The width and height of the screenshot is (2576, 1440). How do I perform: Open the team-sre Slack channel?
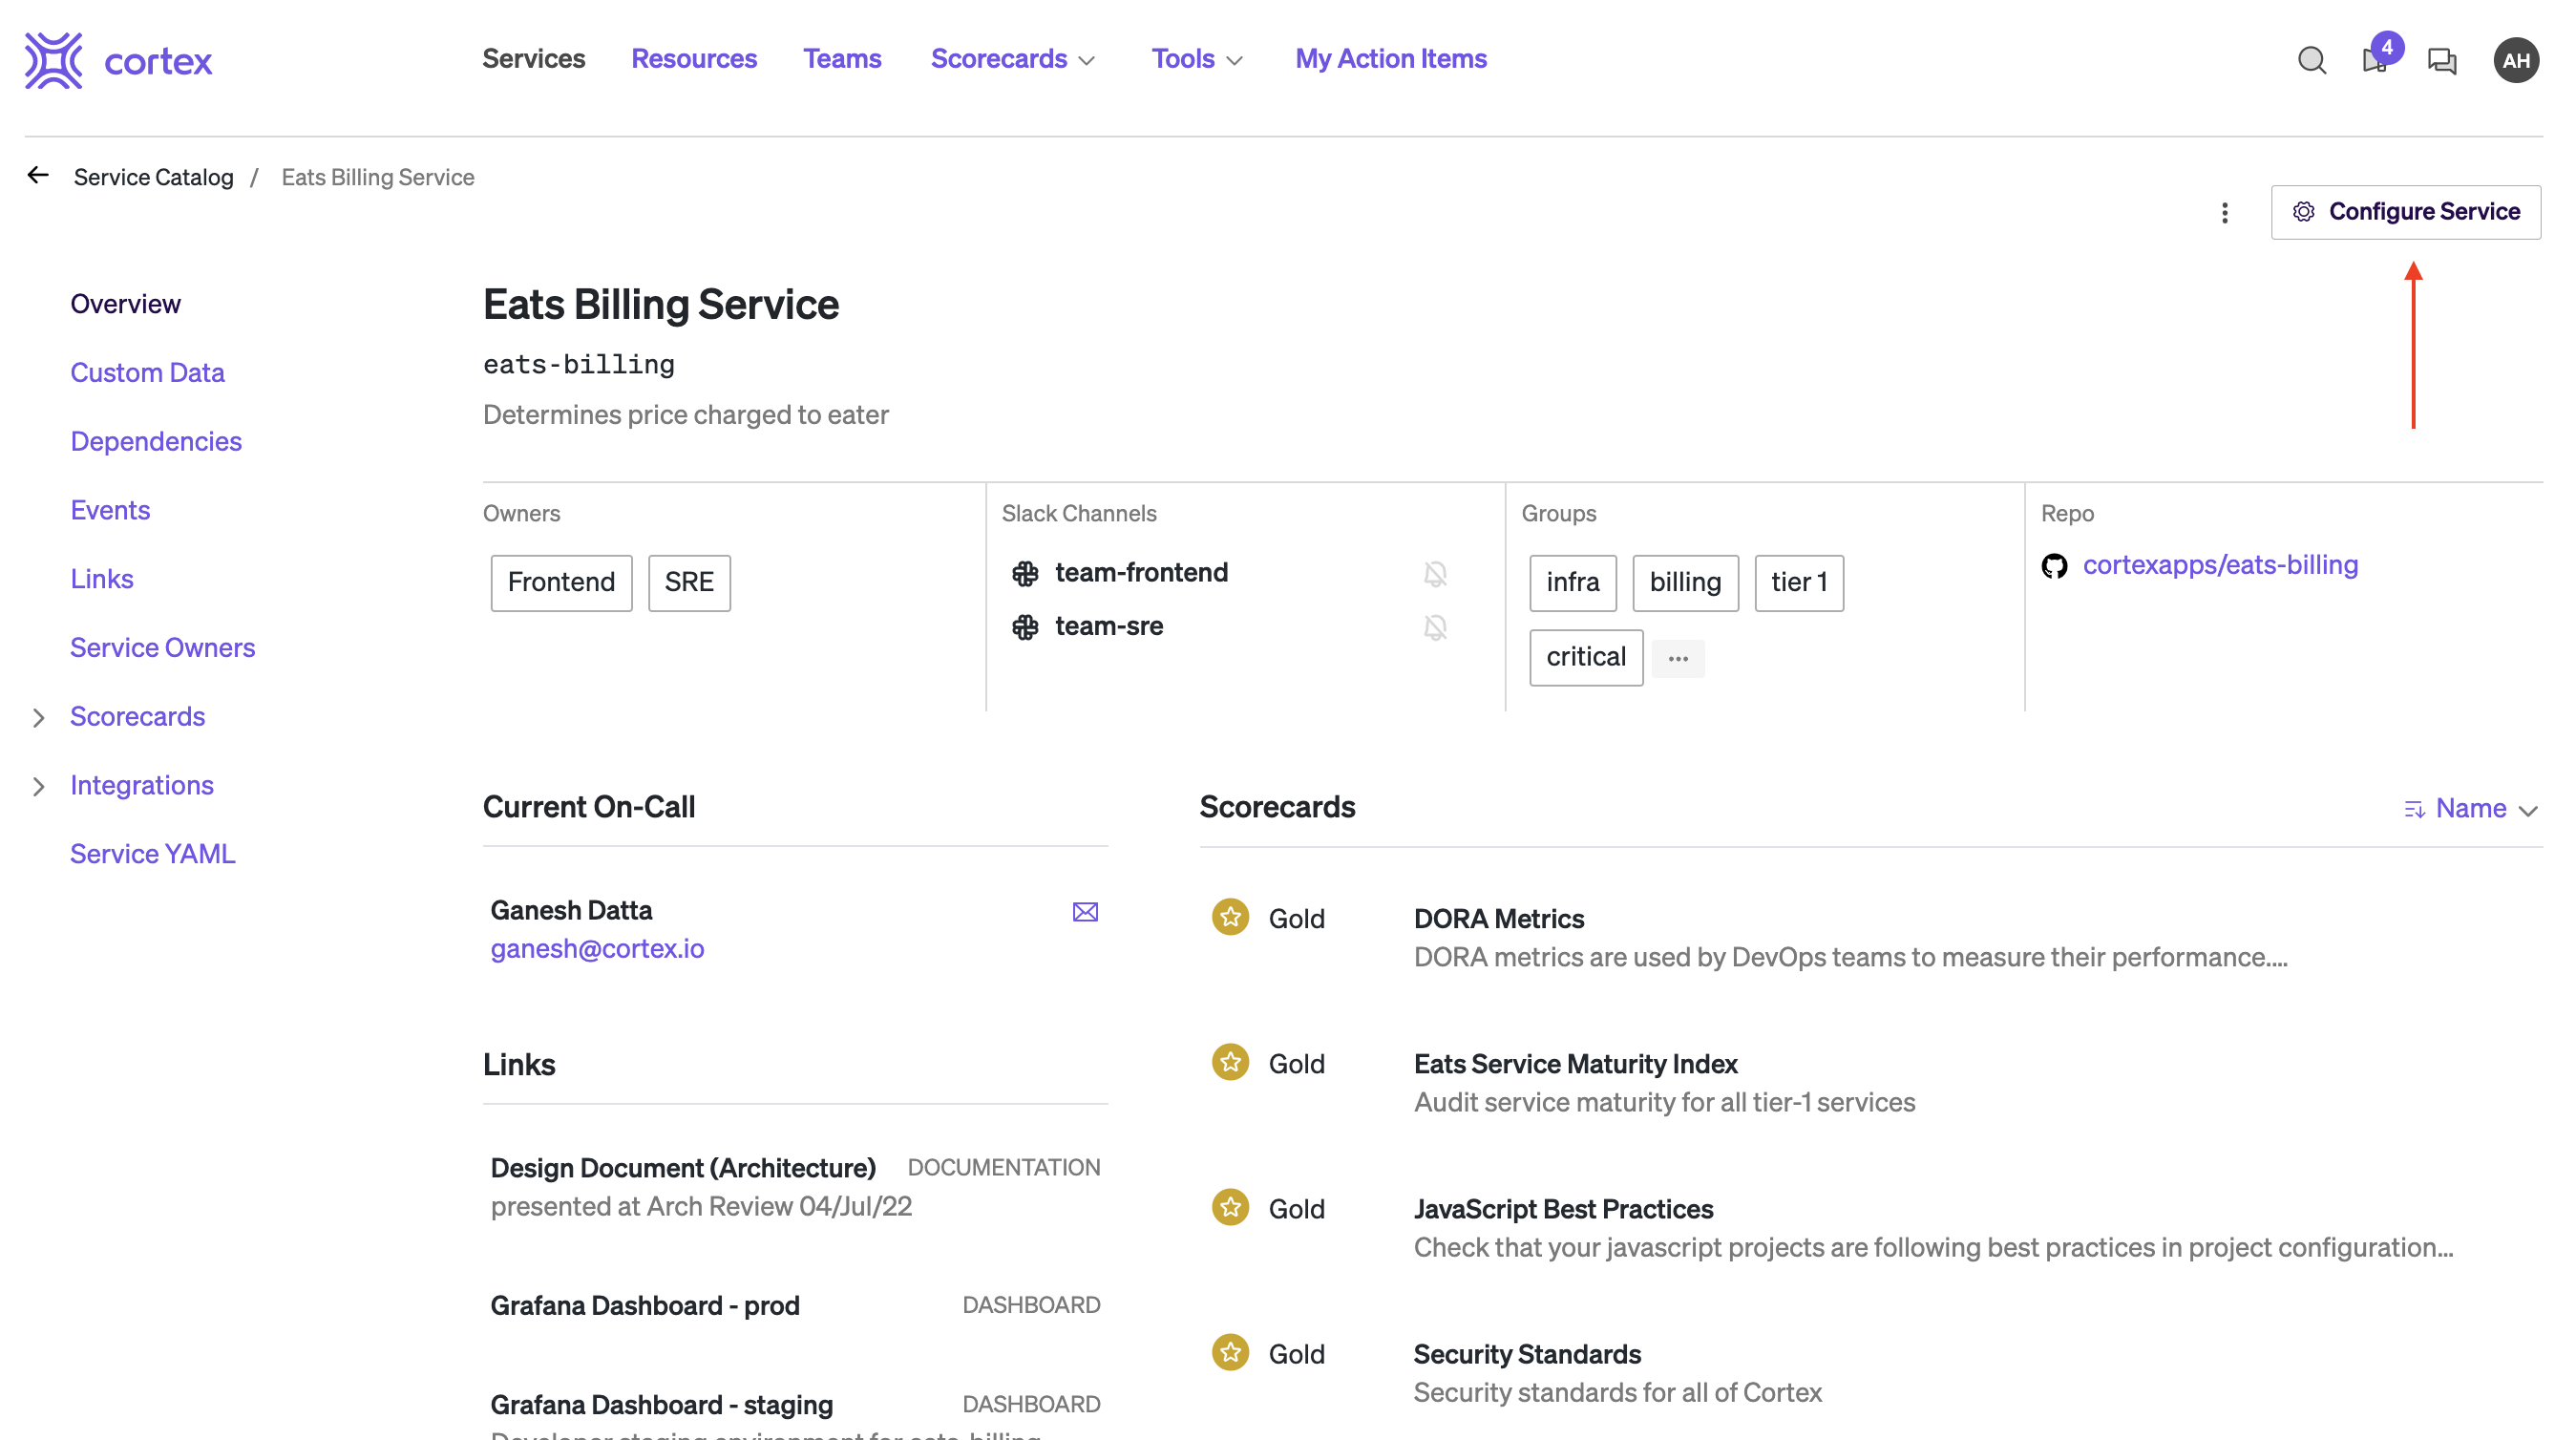point(1109,627)
